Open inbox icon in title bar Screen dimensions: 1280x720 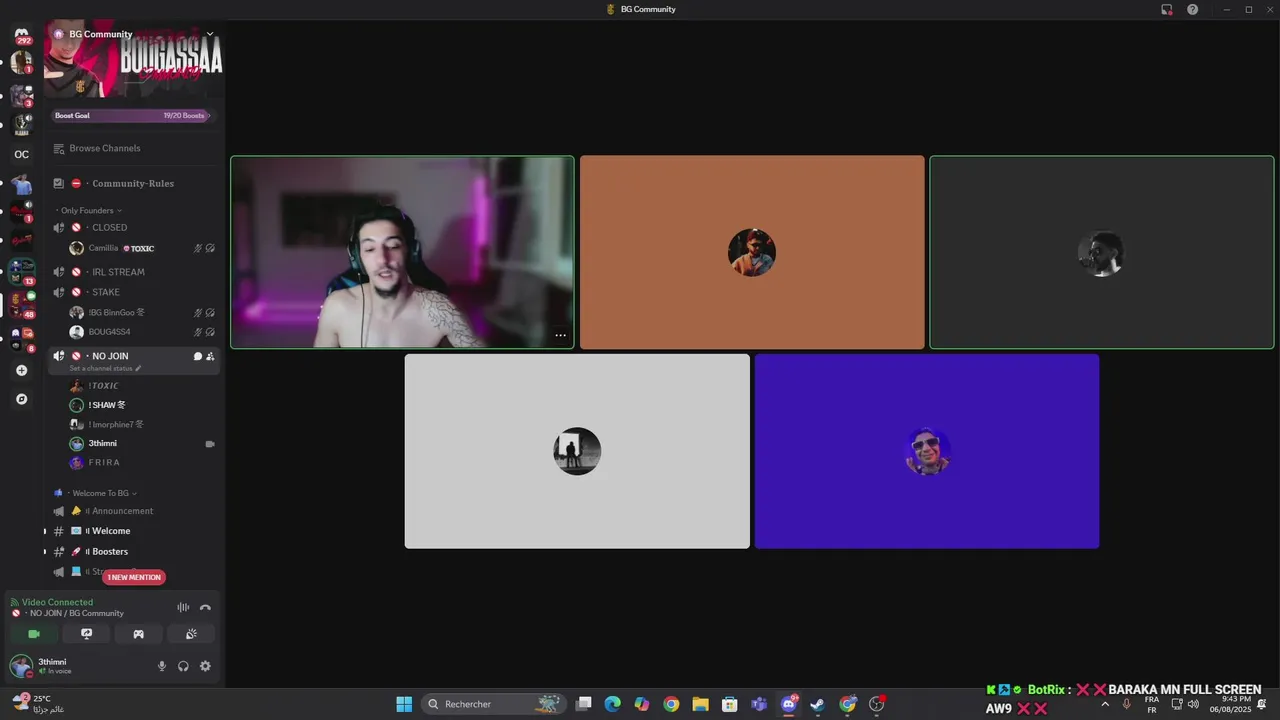click(1166, 9)
